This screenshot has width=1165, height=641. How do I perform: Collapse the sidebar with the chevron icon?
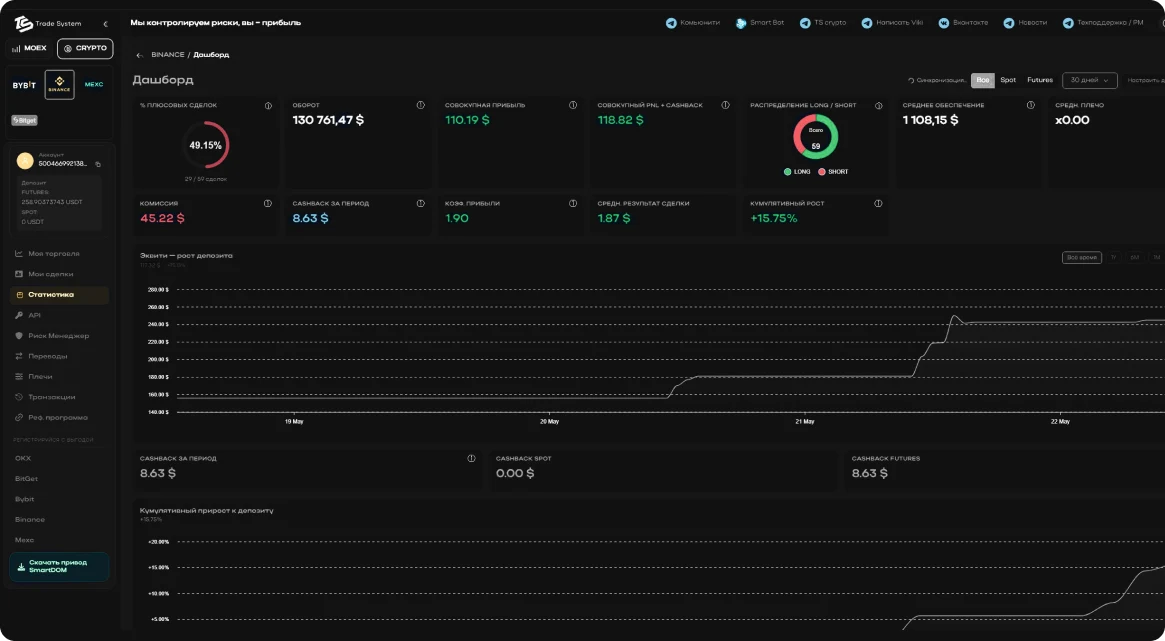point(105,25)
